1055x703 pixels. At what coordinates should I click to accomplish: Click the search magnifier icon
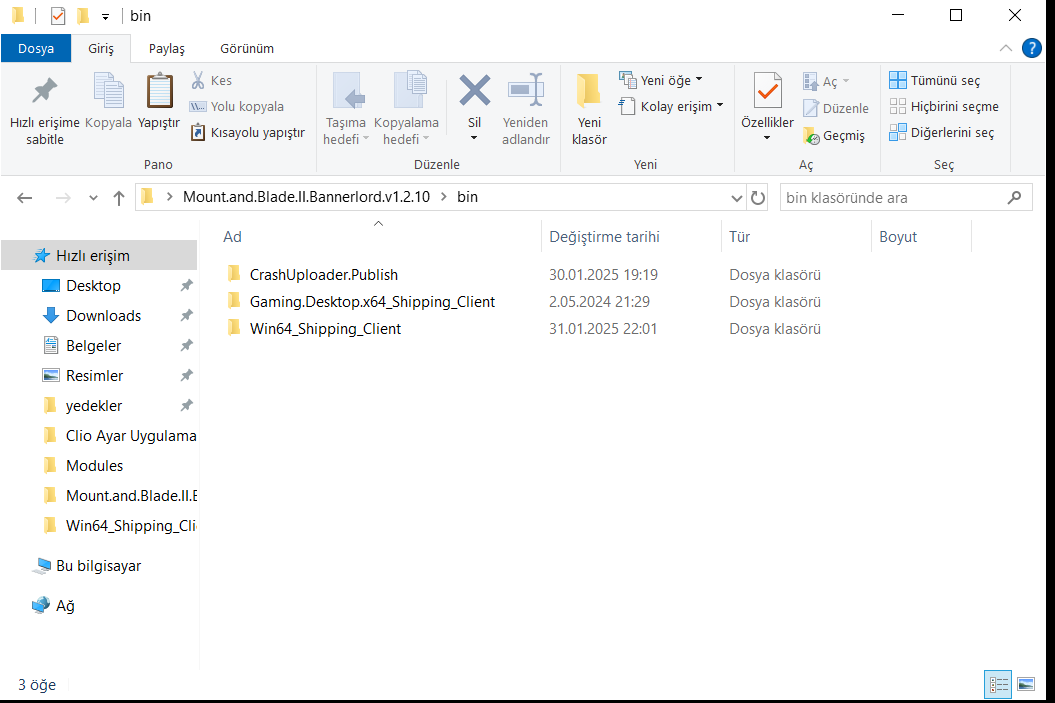[1015, 197]
